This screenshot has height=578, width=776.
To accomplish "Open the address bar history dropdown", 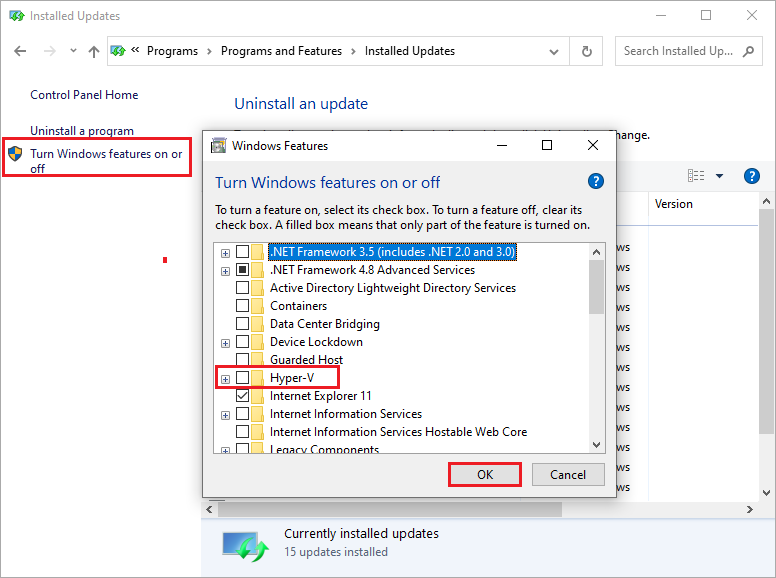I will [x=554, y=51].
